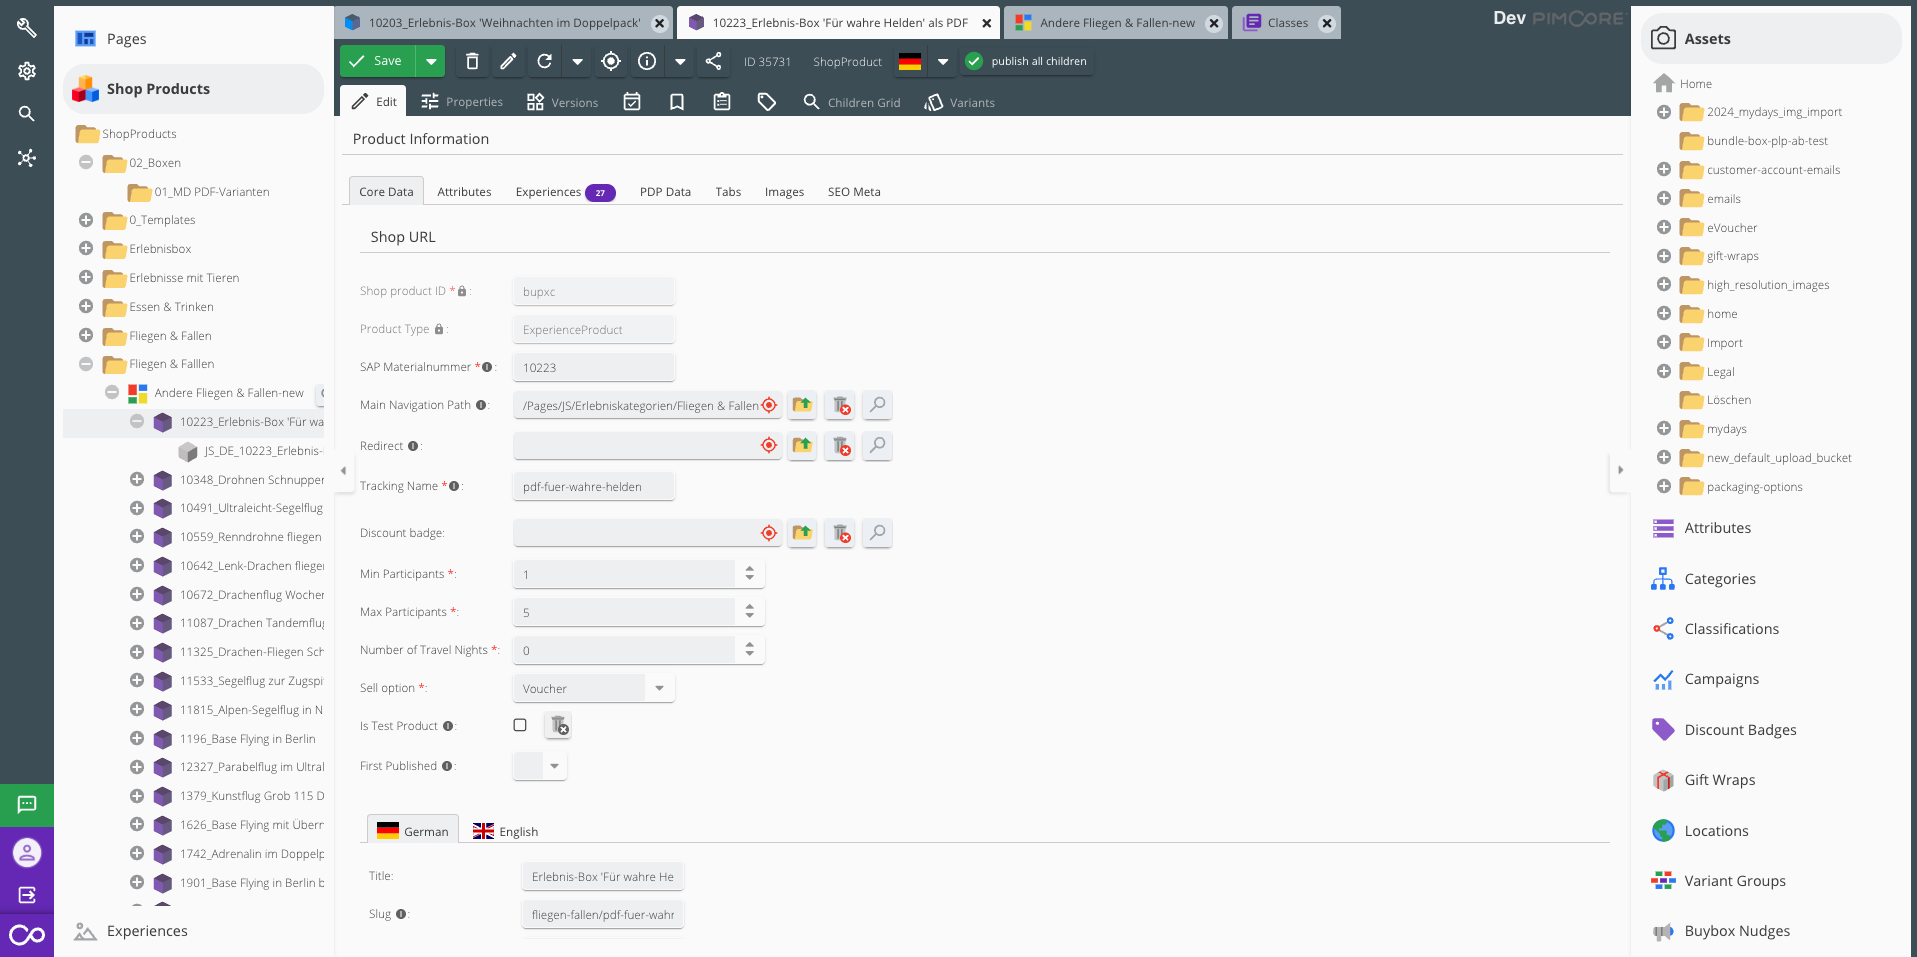Expand the Erlebnisbox folder
The width and height of the screenshot is (1917, 957).
pyautogui.click(x=86, y=249)
